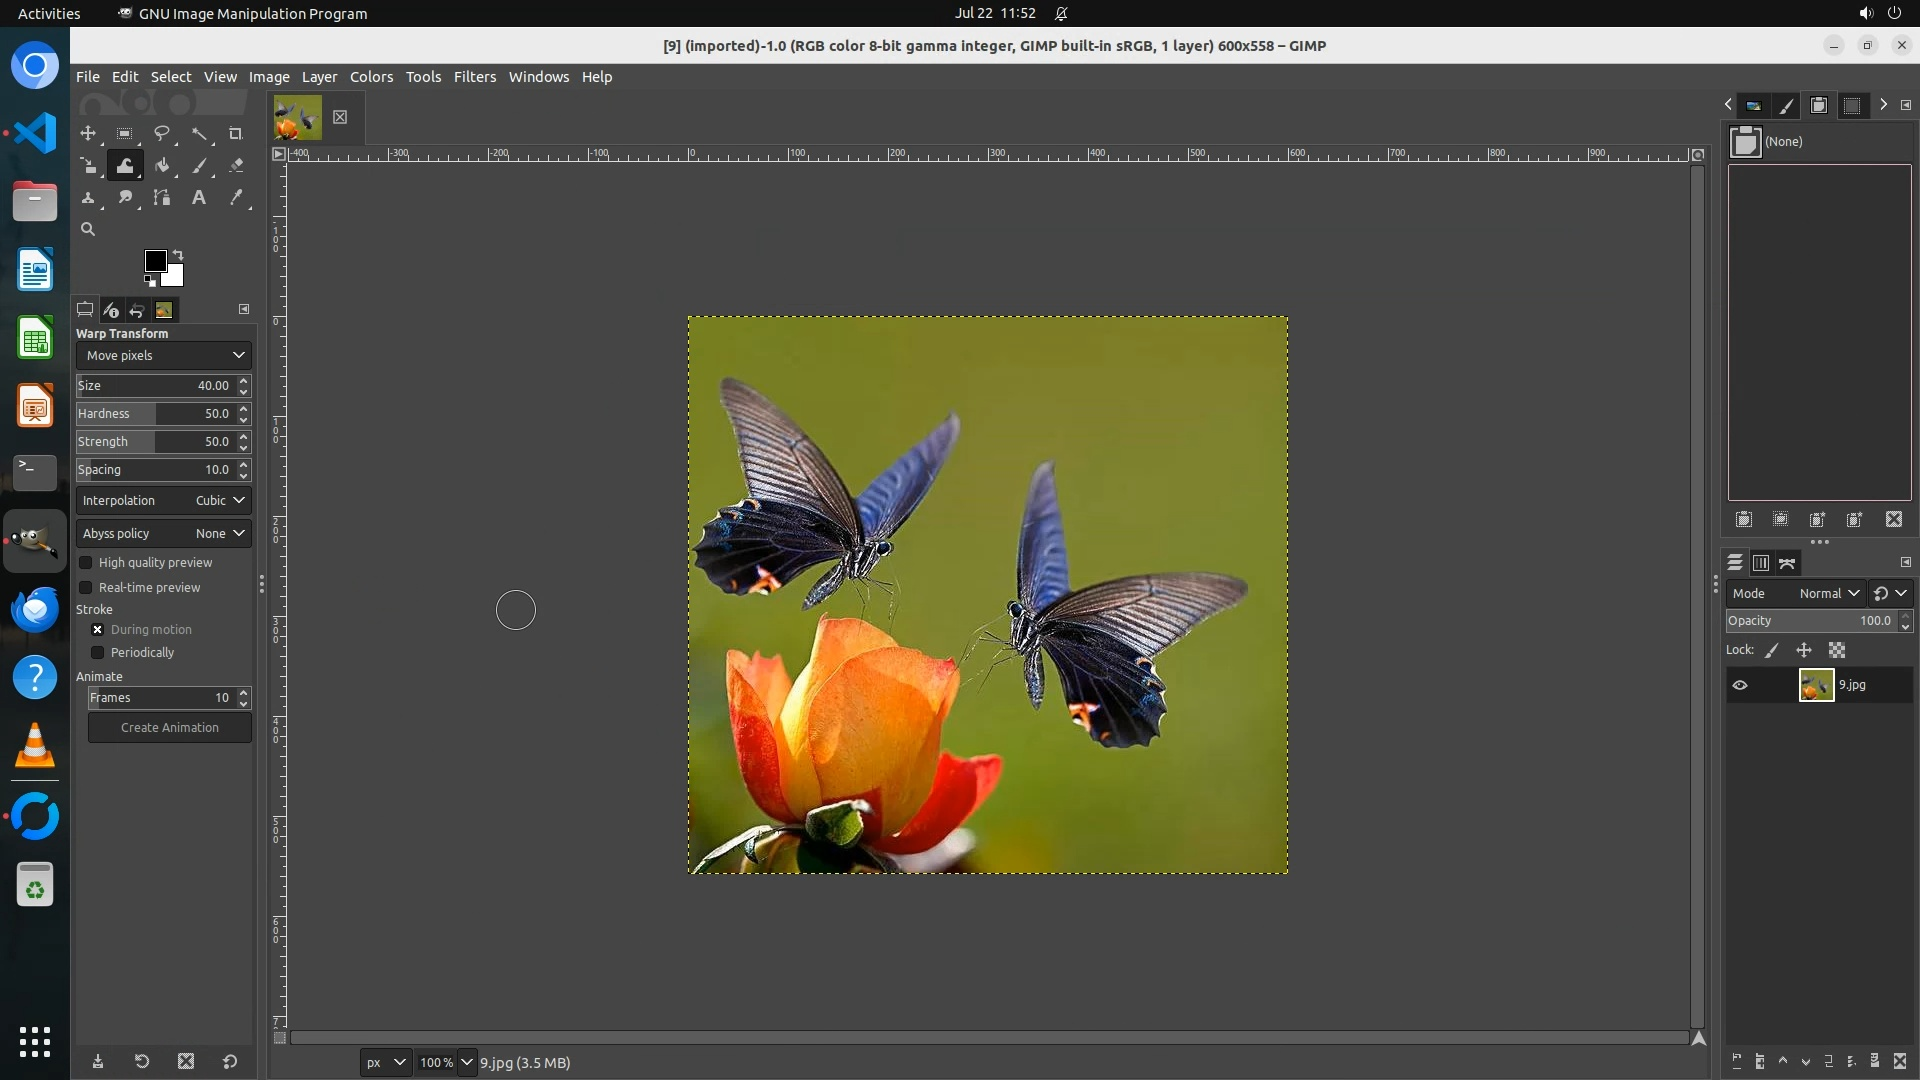Open the layer Mode Normal dropdown
Screen dimensions: 1920x1080
(x=1795, y=593)
